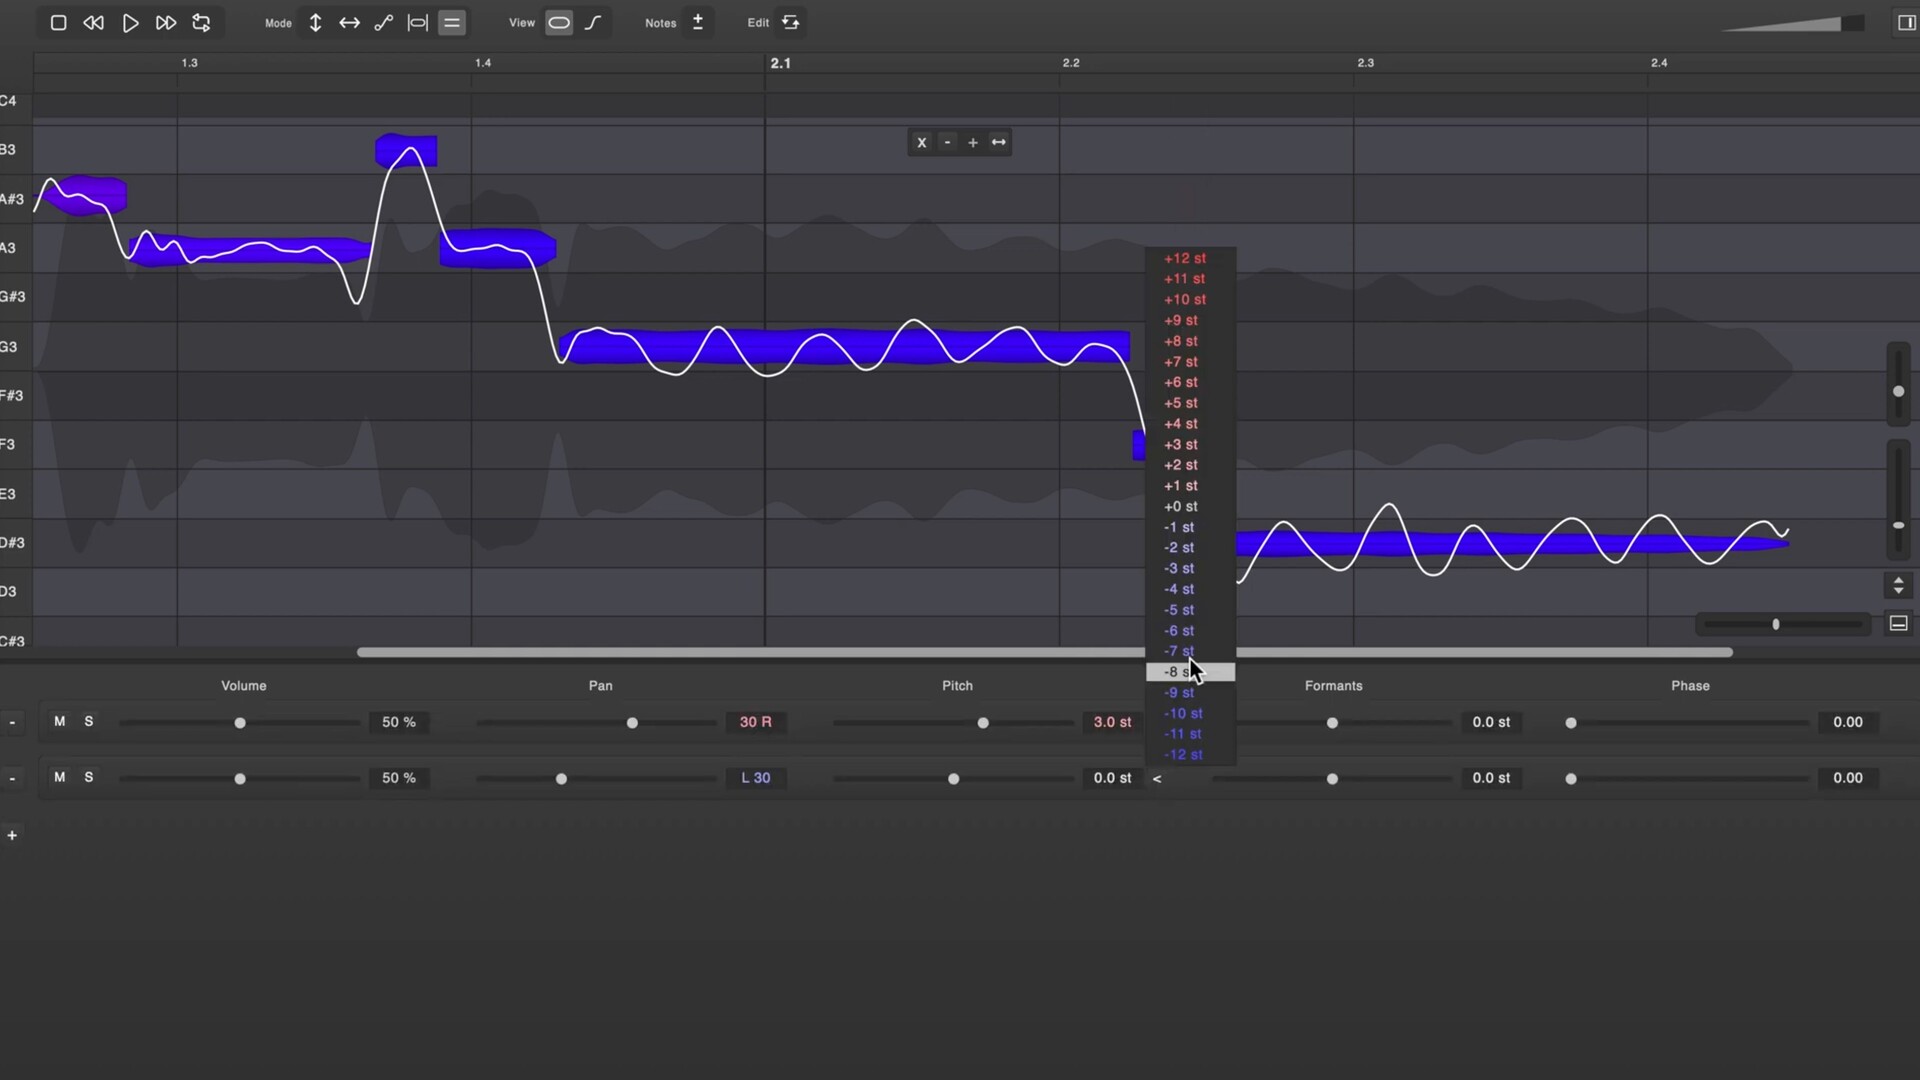The width and height of the screenshot is (1920, 1080).
Task: Click the X button in the floating note toolbar
Action: (921, 142)
